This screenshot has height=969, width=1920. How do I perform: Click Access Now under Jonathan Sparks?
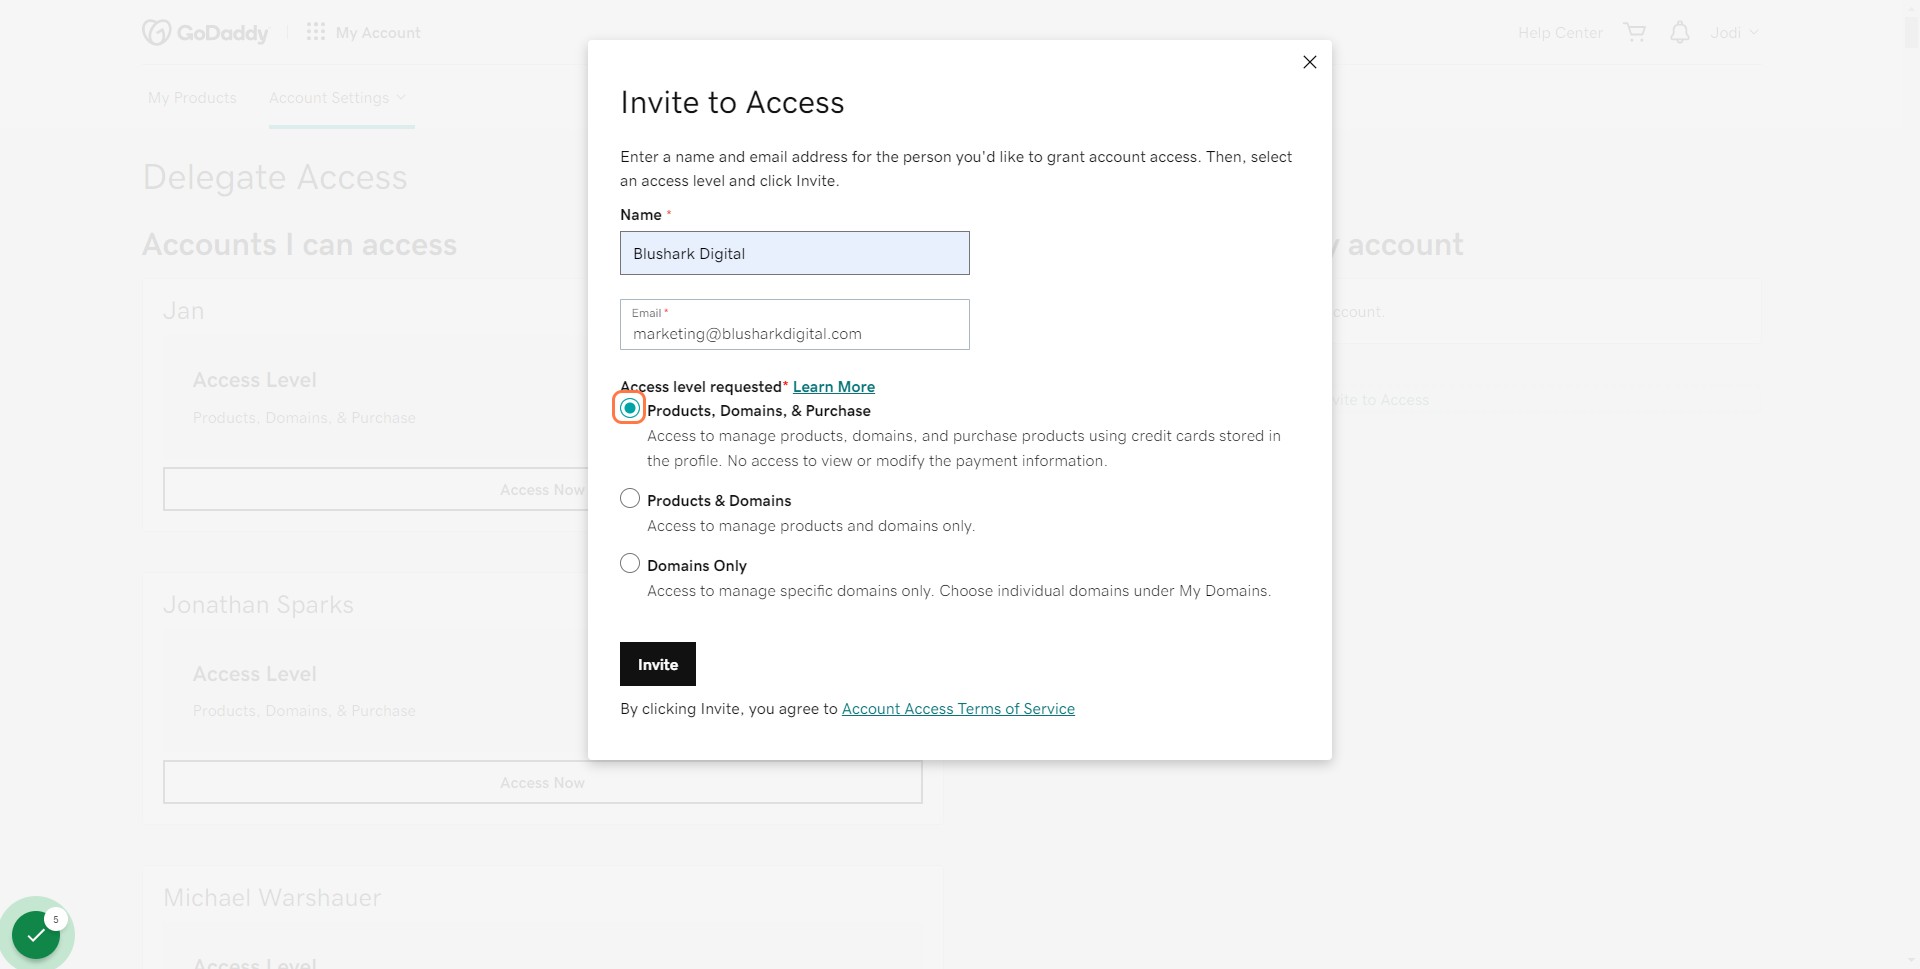click(x=543, y=782)
